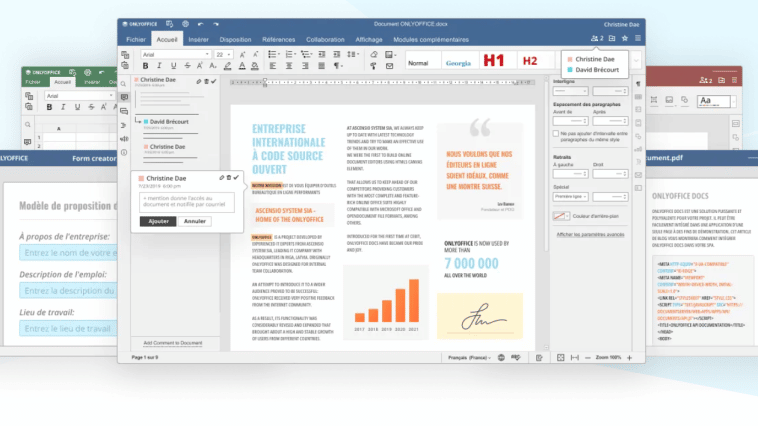Open the Arial font name dropdown

pos(176,55)
